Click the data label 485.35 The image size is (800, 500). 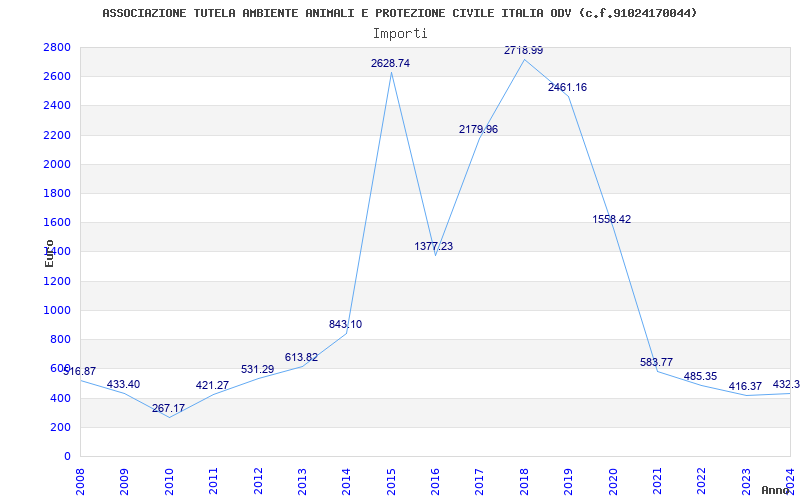coord(701,377)
